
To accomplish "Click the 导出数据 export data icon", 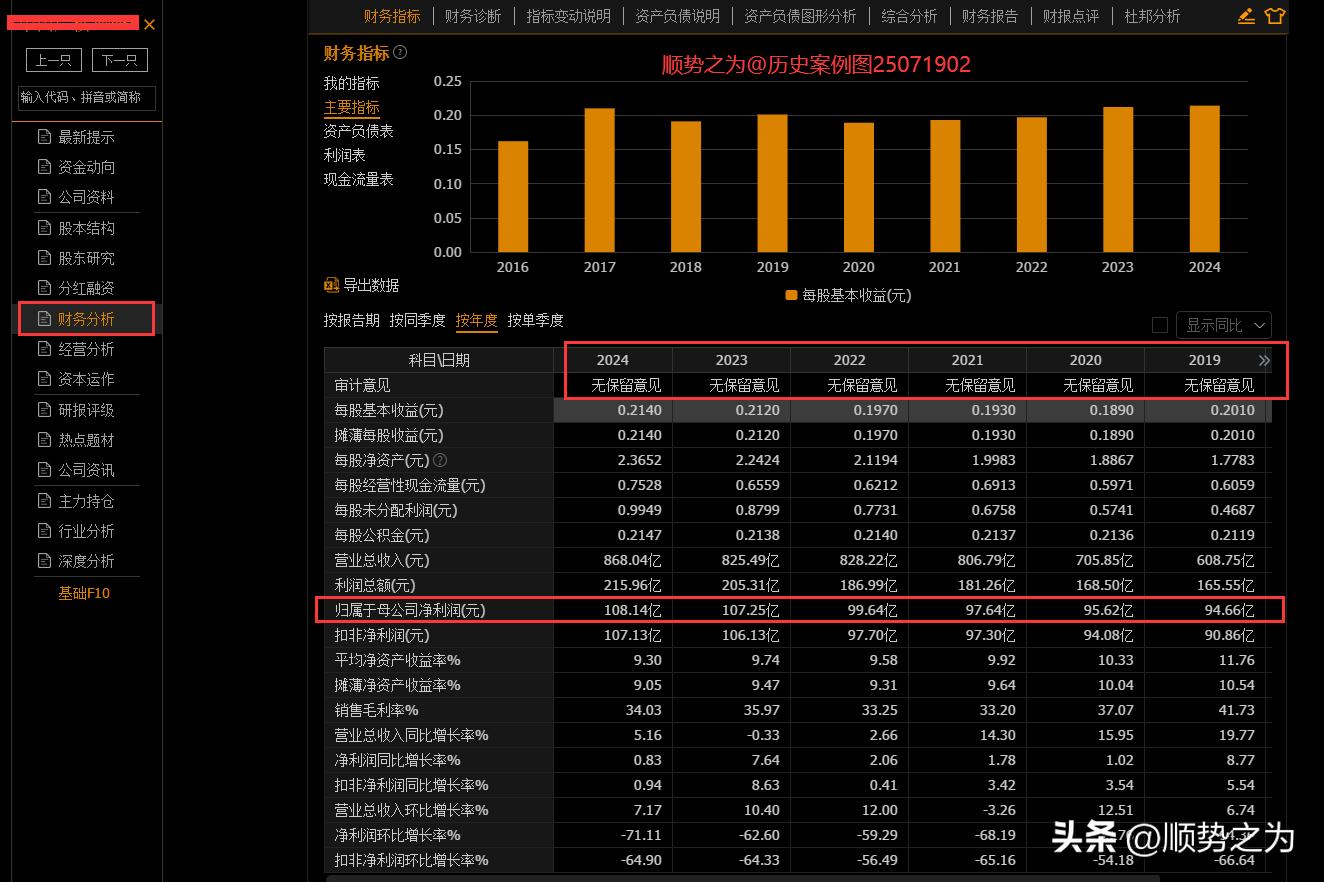I will tap(333, 284).
